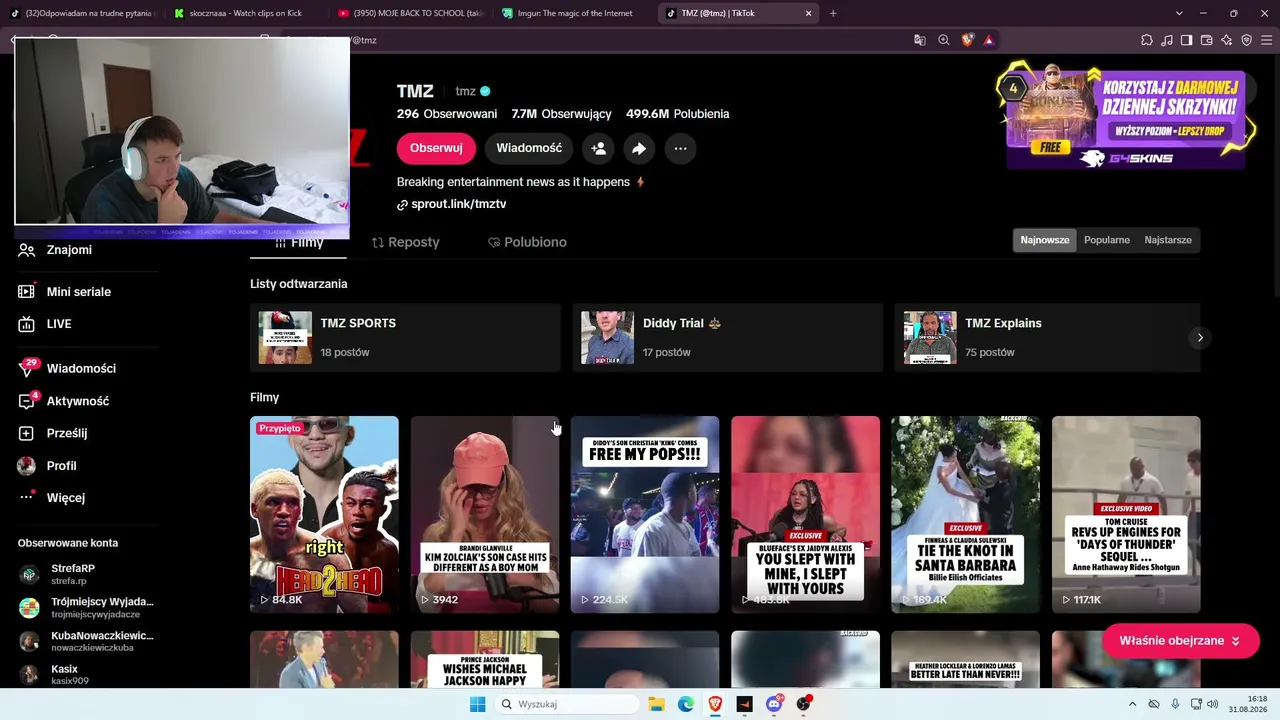Close the TMZ TikTok browser tab
1280x720 pixels.
pyautogui.click(x=808, y=13)
